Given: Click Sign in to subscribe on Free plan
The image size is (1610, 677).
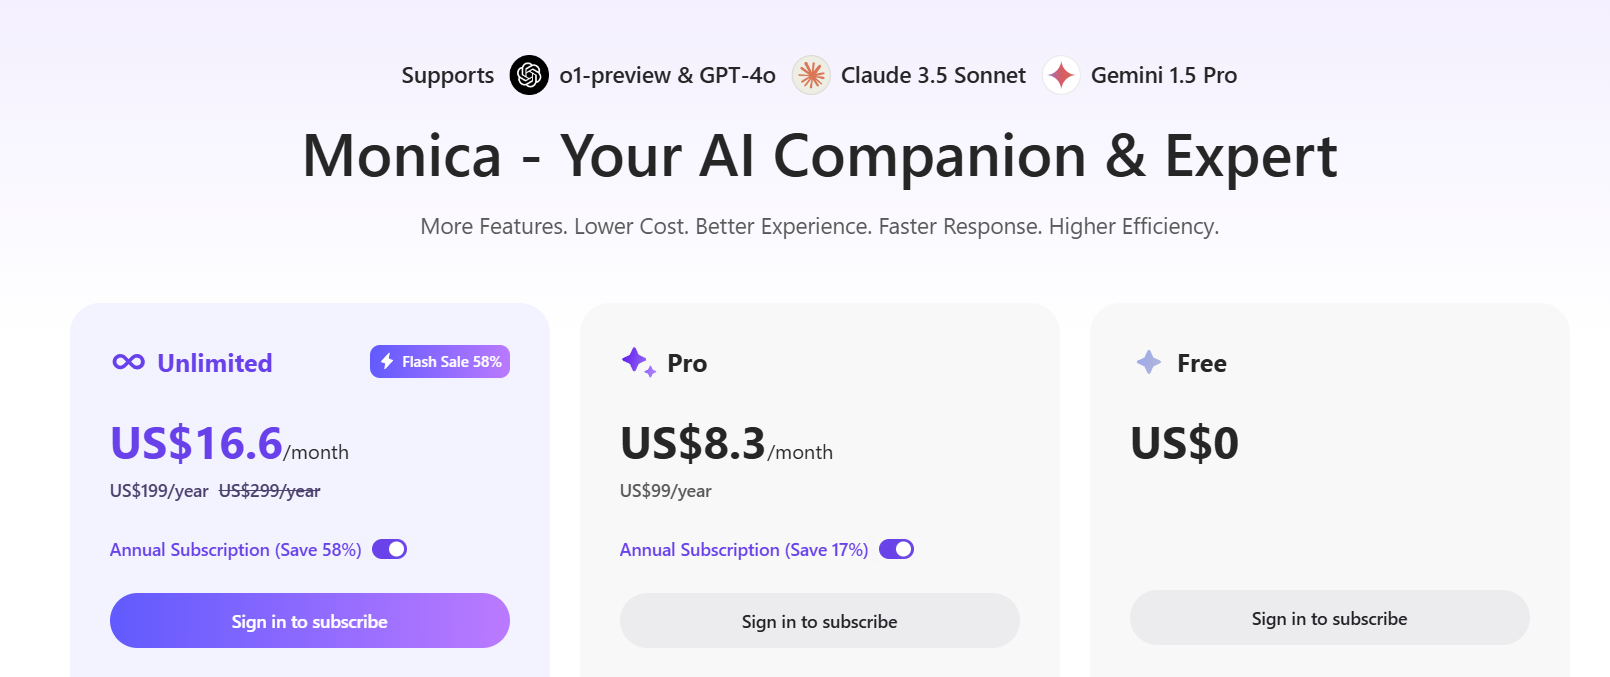Looking at the screenshot, I should (x=1329, y=618).
